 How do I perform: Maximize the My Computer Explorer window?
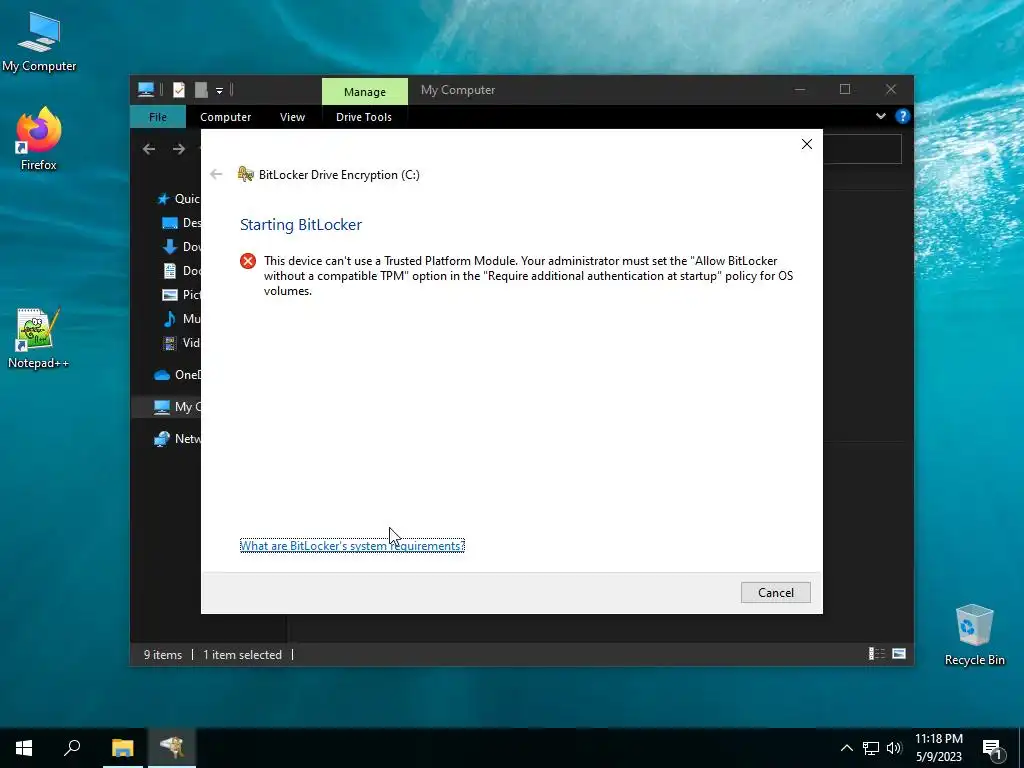[x=845, y=89]
